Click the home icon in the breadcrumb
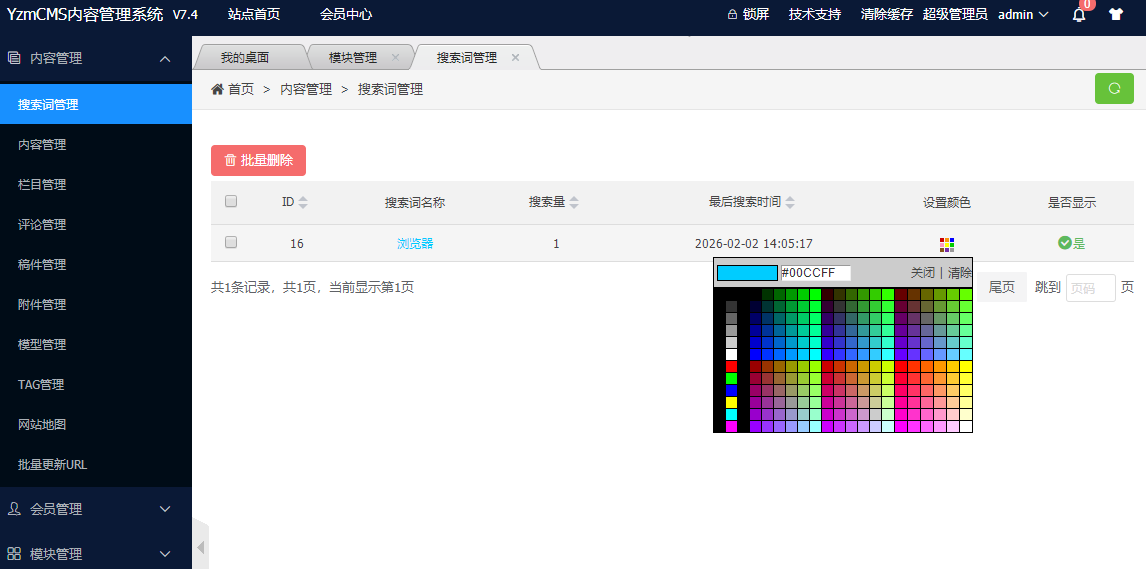Screen dimensions: 1146x569 point(217,89)
